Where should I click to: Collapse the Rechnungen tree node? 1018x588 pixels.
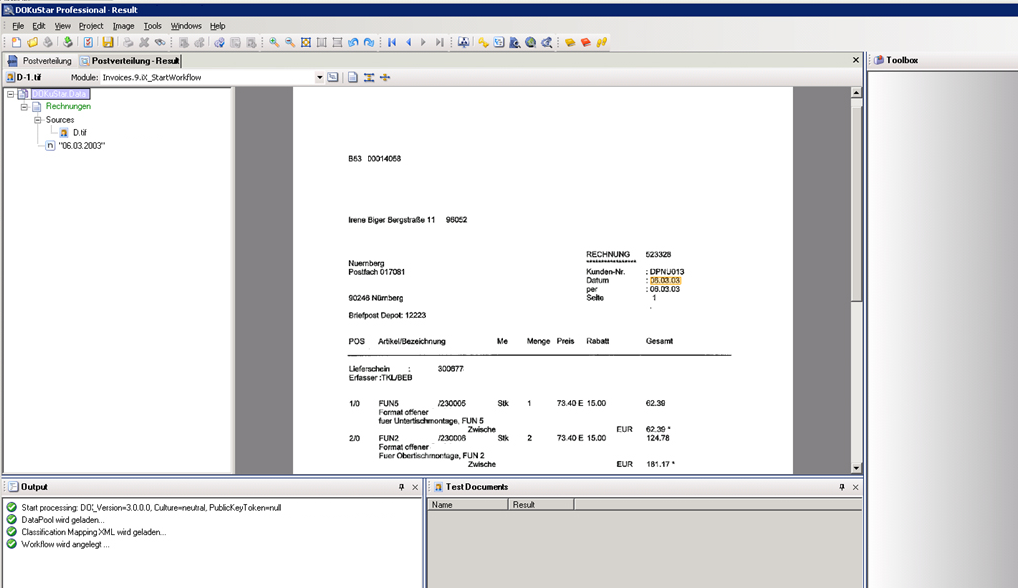[24, 105]
